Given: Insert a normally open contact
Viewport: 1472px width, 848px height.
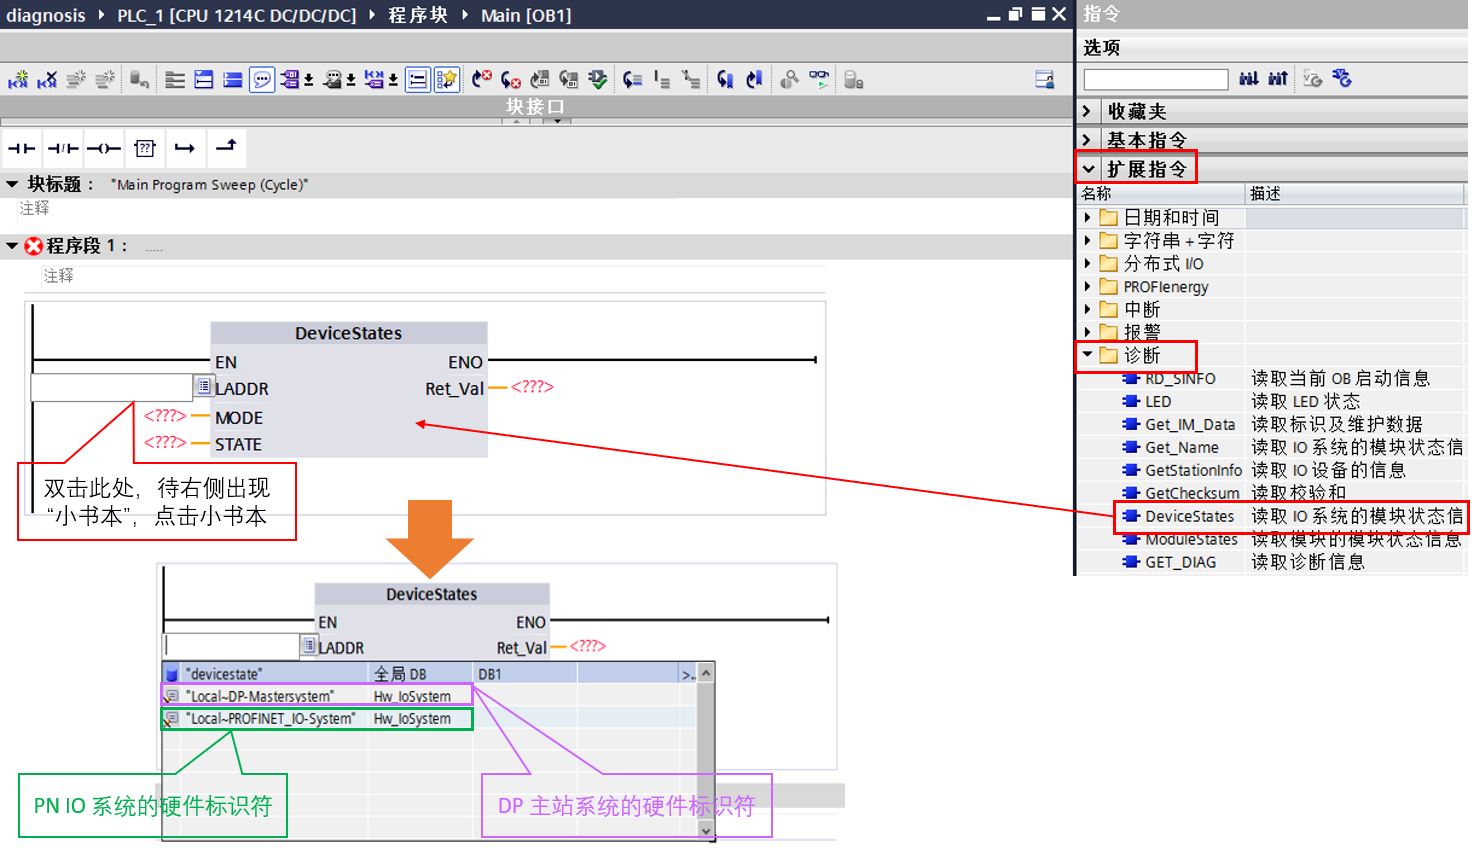Looking at the screenshot, I should tap(21, 149).
